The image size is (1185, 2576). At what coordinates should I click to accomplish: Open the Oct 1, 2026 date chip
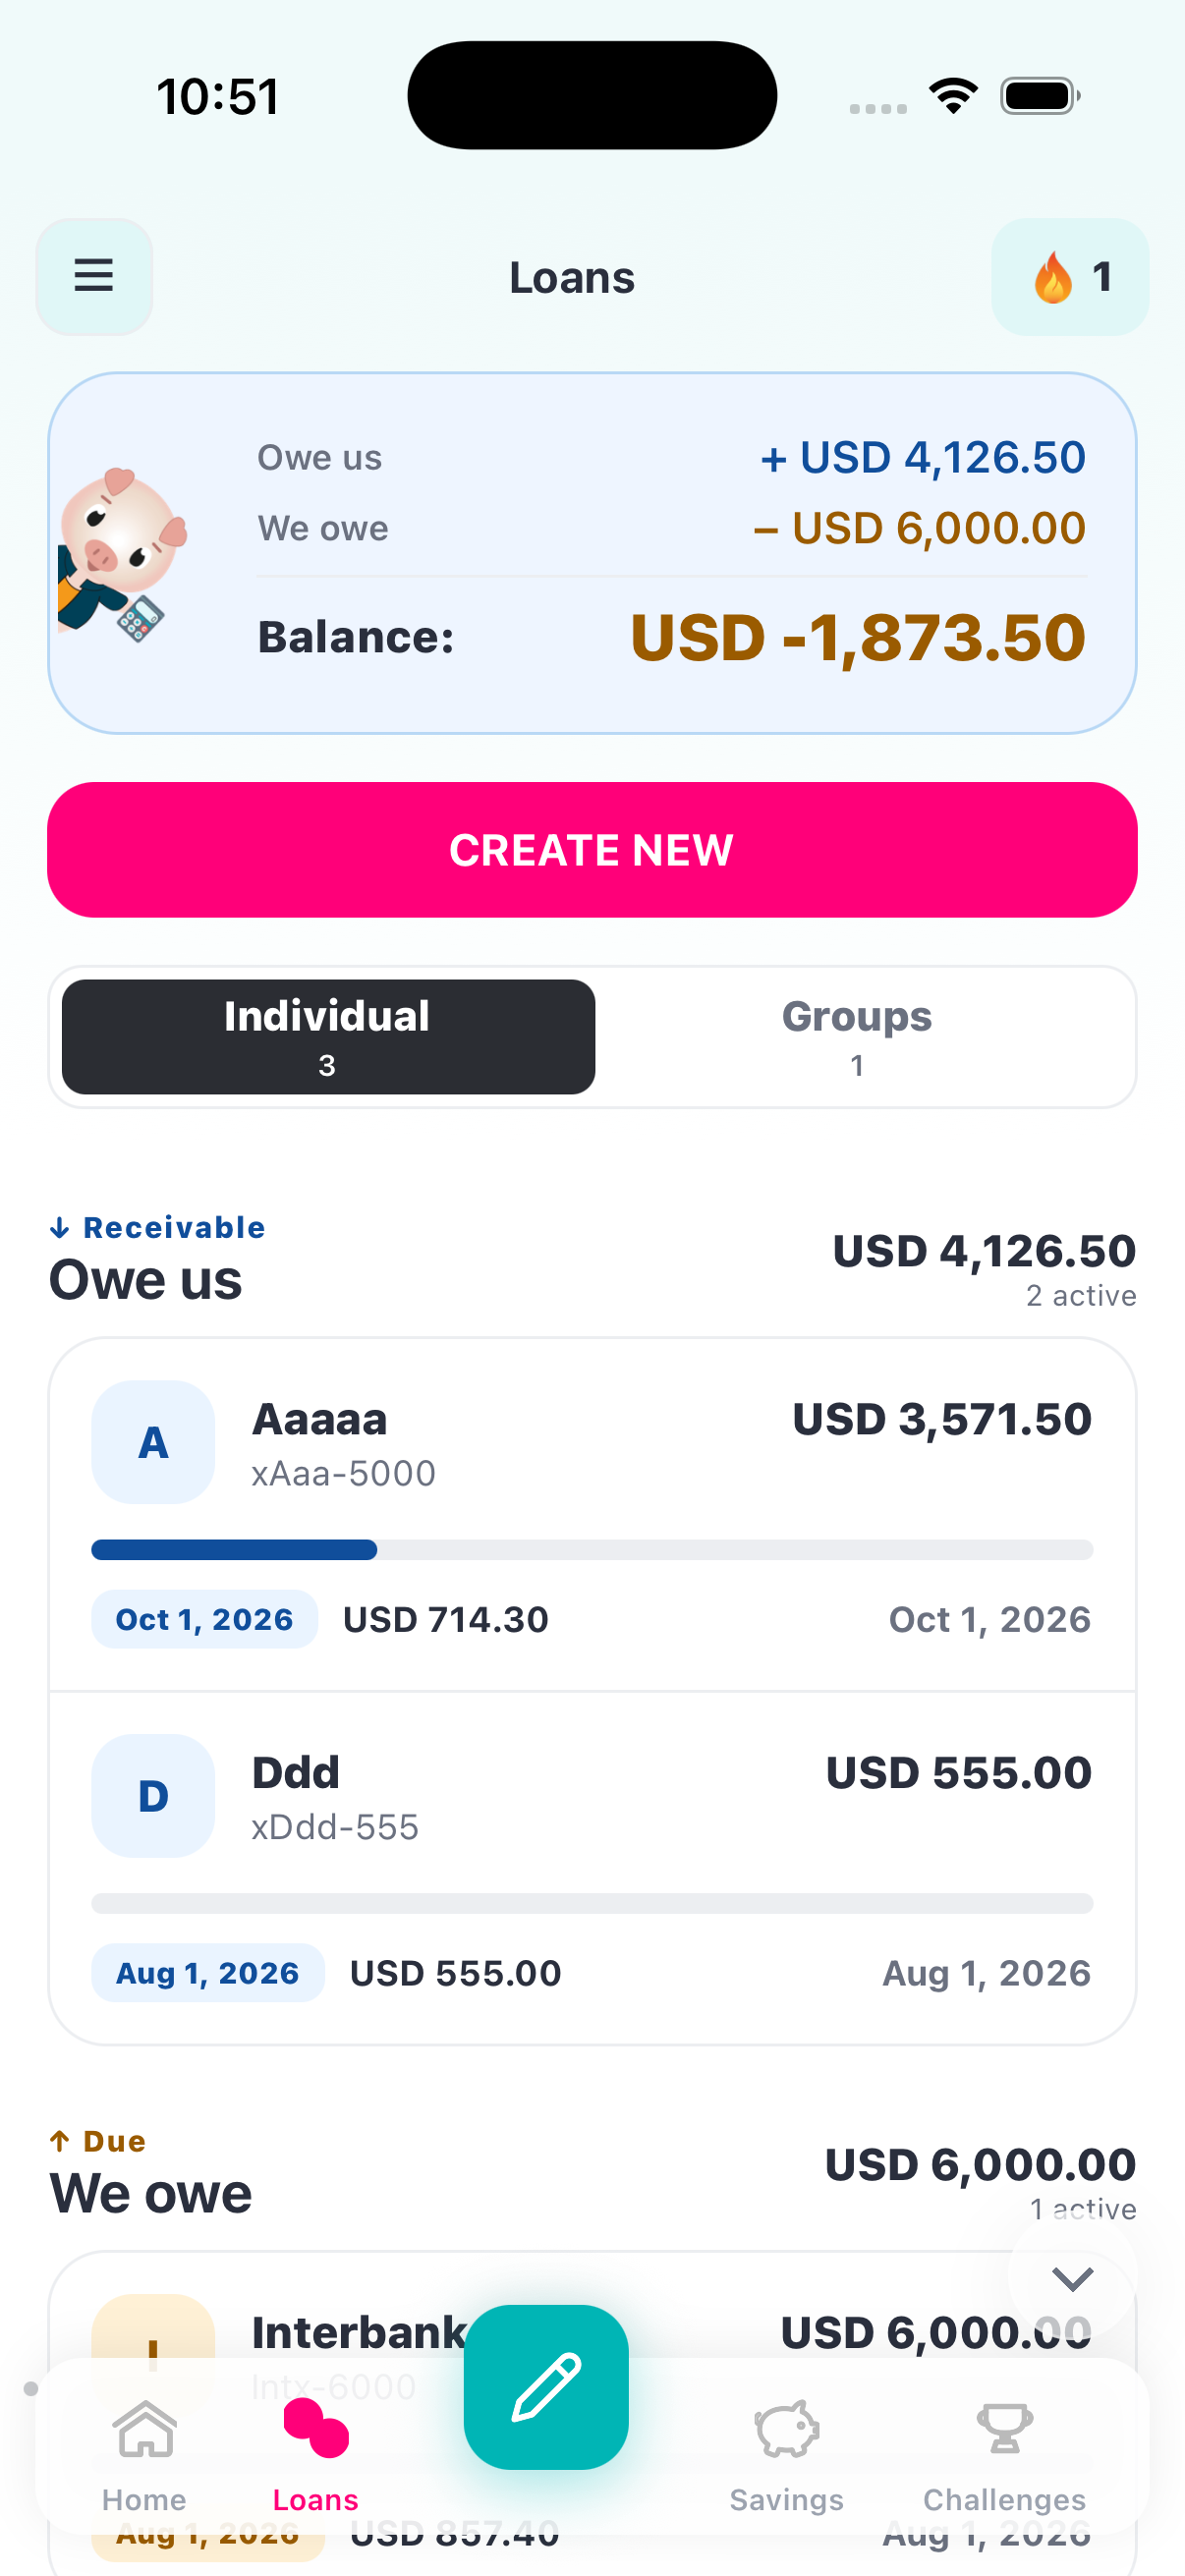[204, 1618]
